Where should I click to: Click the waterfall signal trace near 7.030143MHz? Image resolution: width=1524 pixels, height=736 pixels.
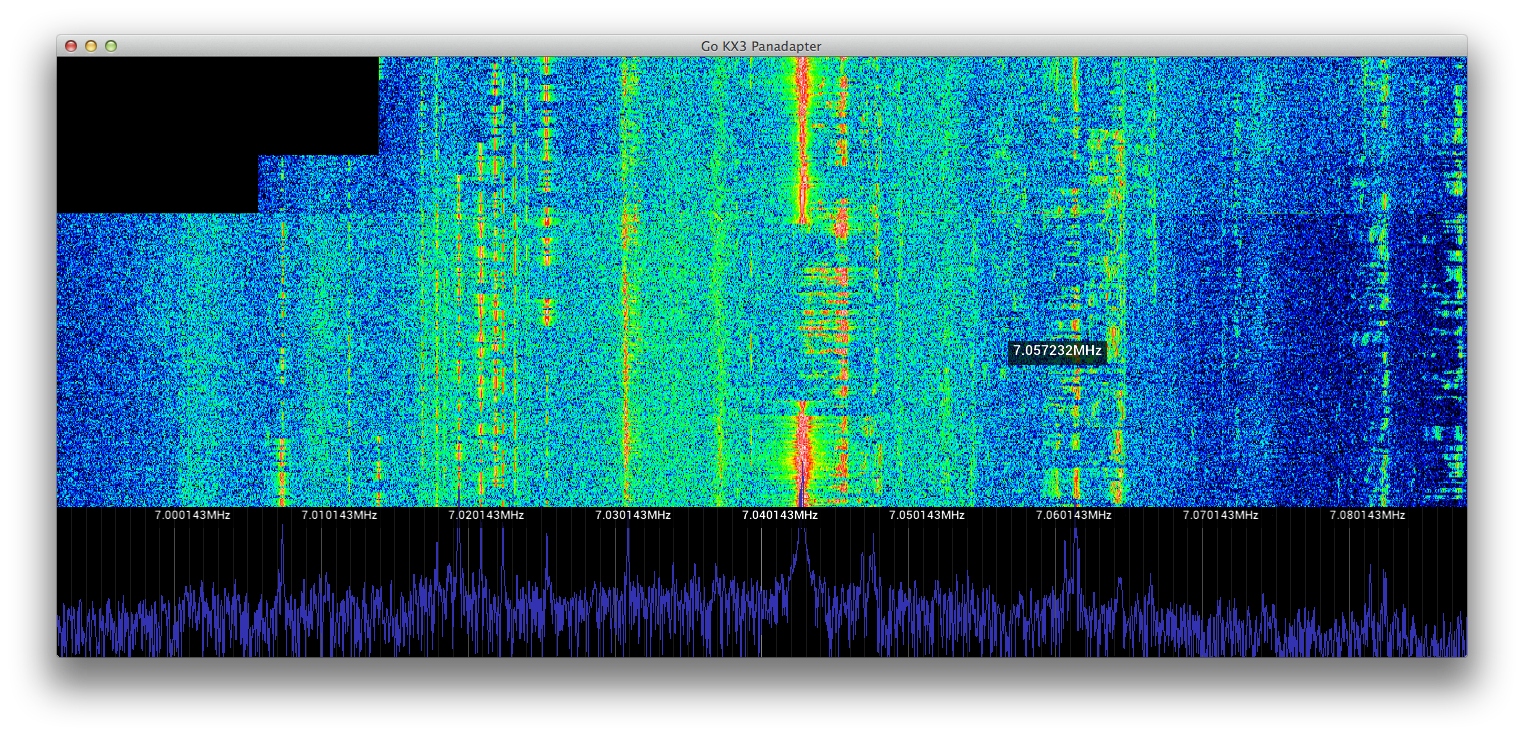[628, 300]
